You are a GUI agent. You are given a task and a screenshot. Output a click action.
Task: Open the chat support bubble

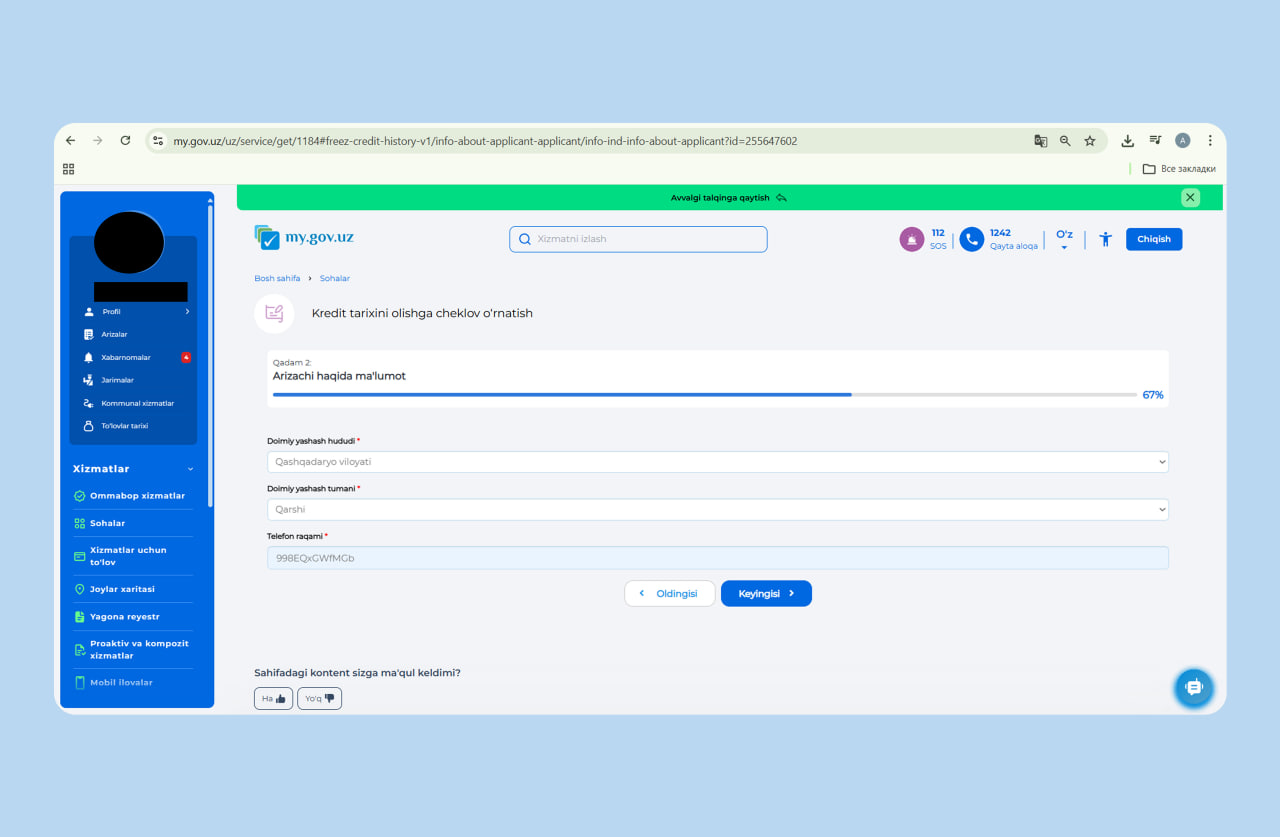pos(1193,687)
